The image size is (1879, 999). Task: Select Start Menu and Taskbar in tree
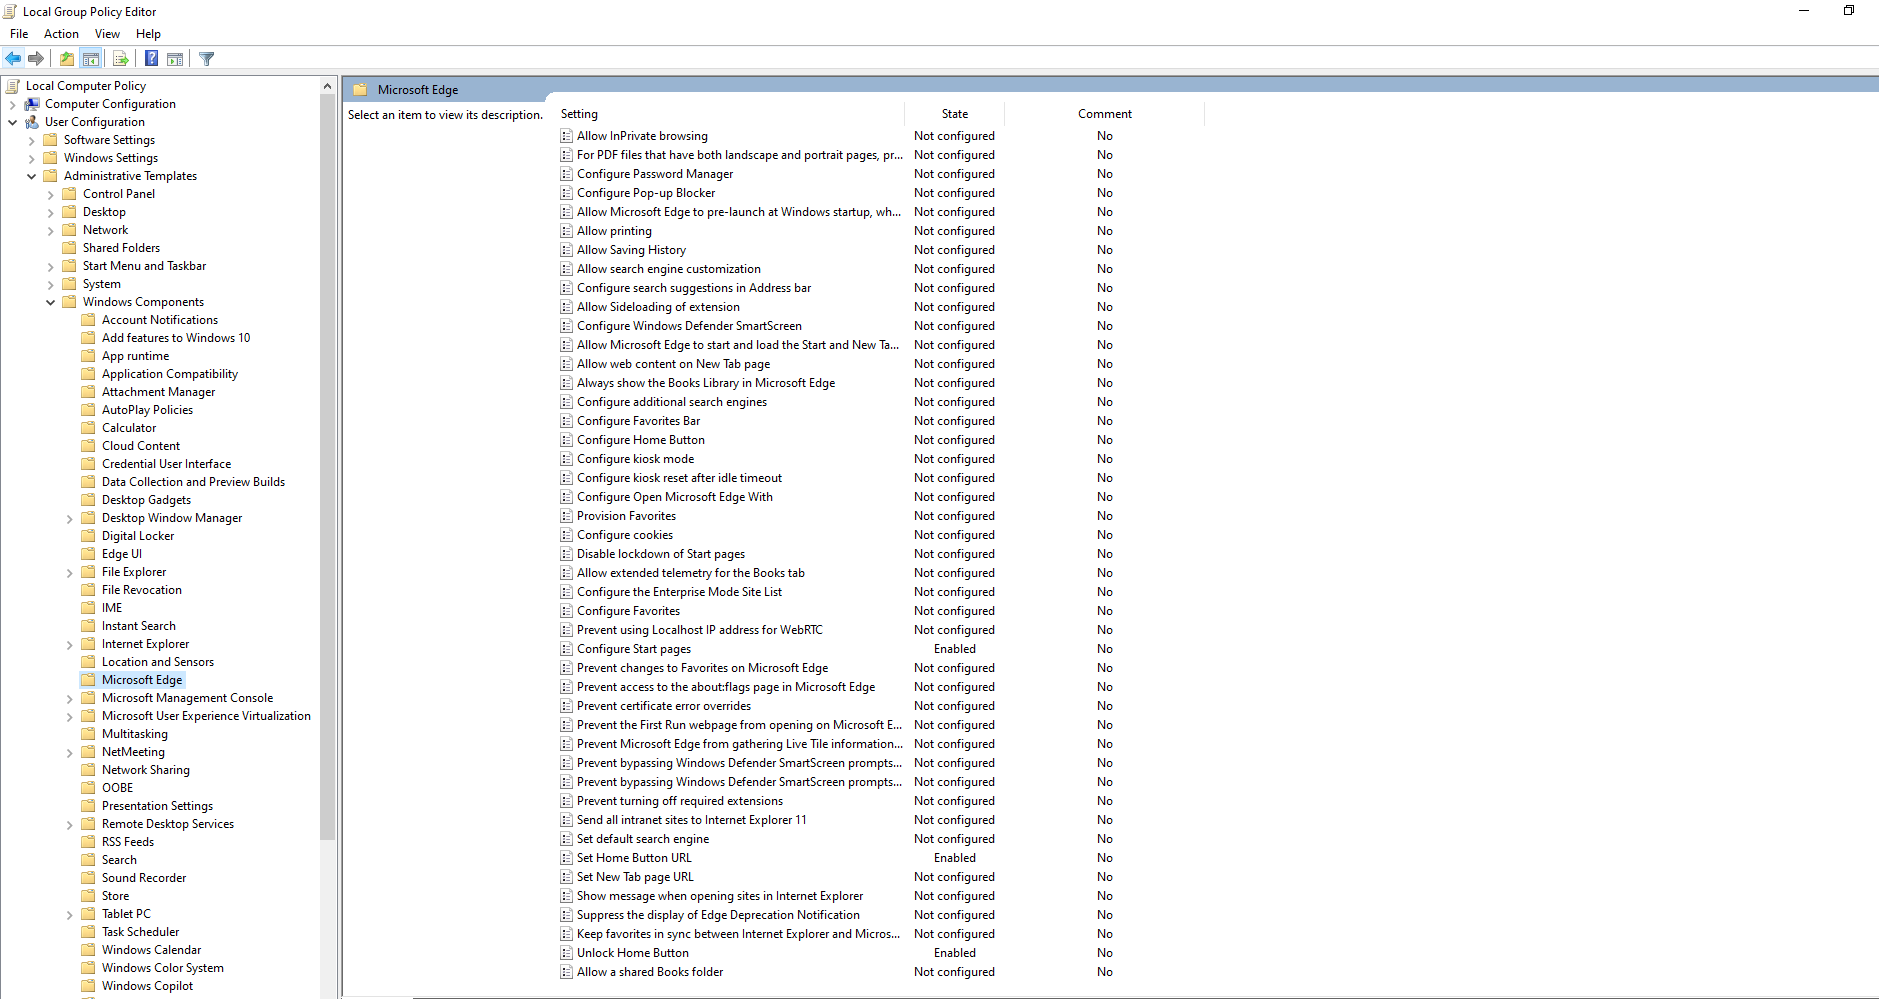144,266
